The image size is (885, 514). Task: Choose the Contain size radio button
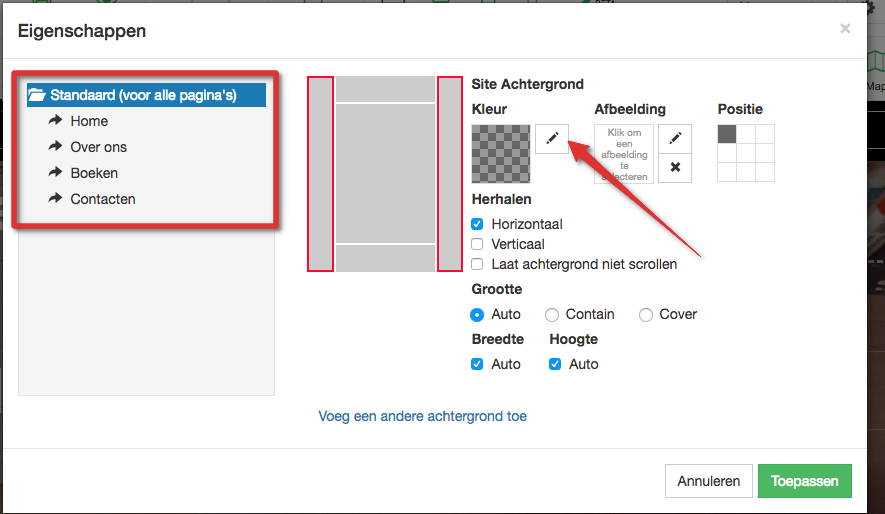tap(552, 315)
